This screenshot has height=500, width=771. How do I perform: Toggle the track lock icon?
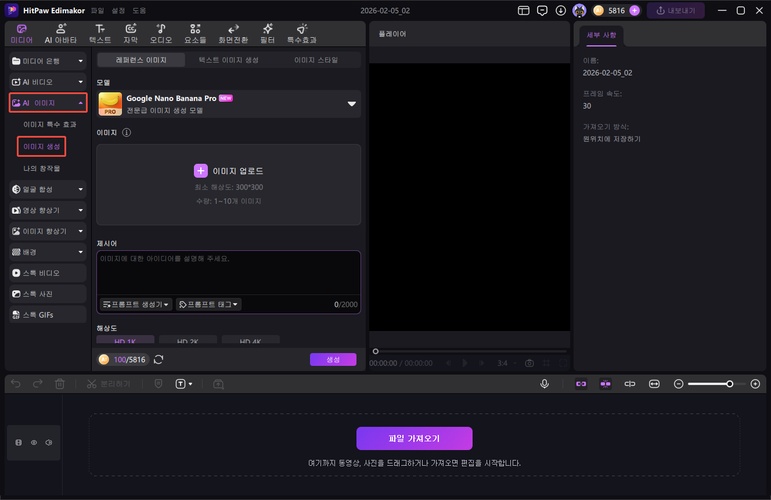[19, 442]
